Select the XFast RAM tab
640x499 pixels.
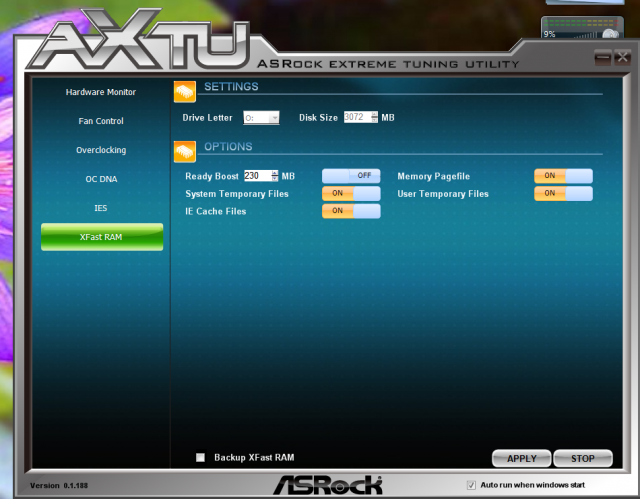[x=102, y=237]
